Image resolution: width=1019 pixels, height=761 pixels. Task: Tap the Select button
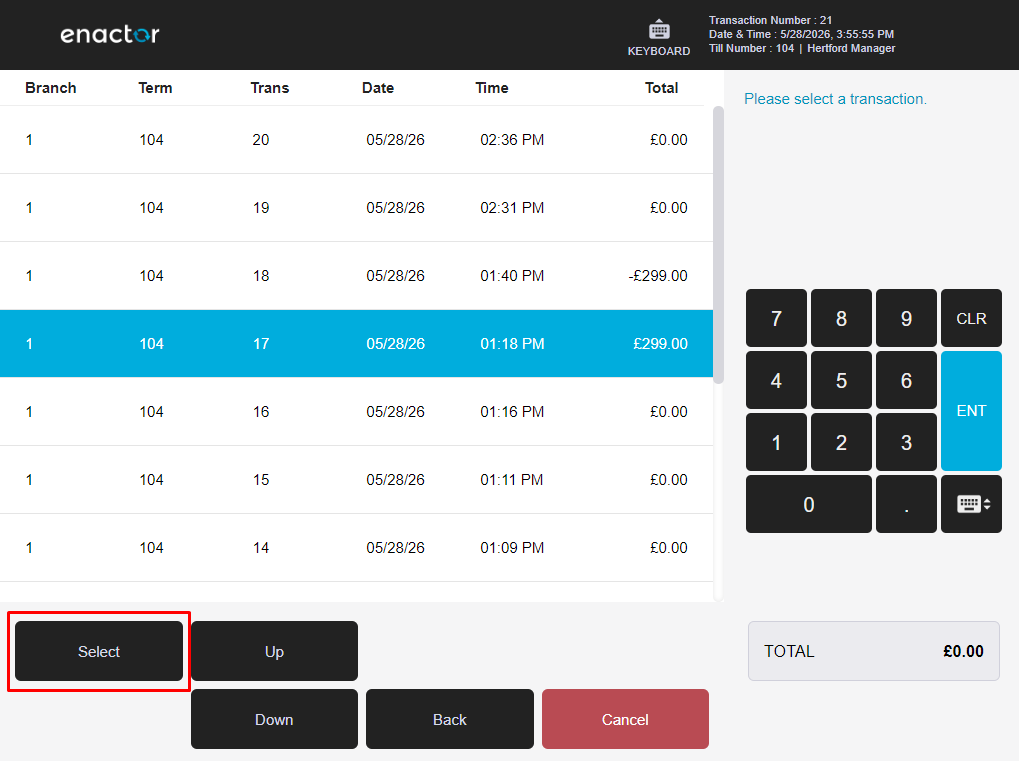coord(99,651)
